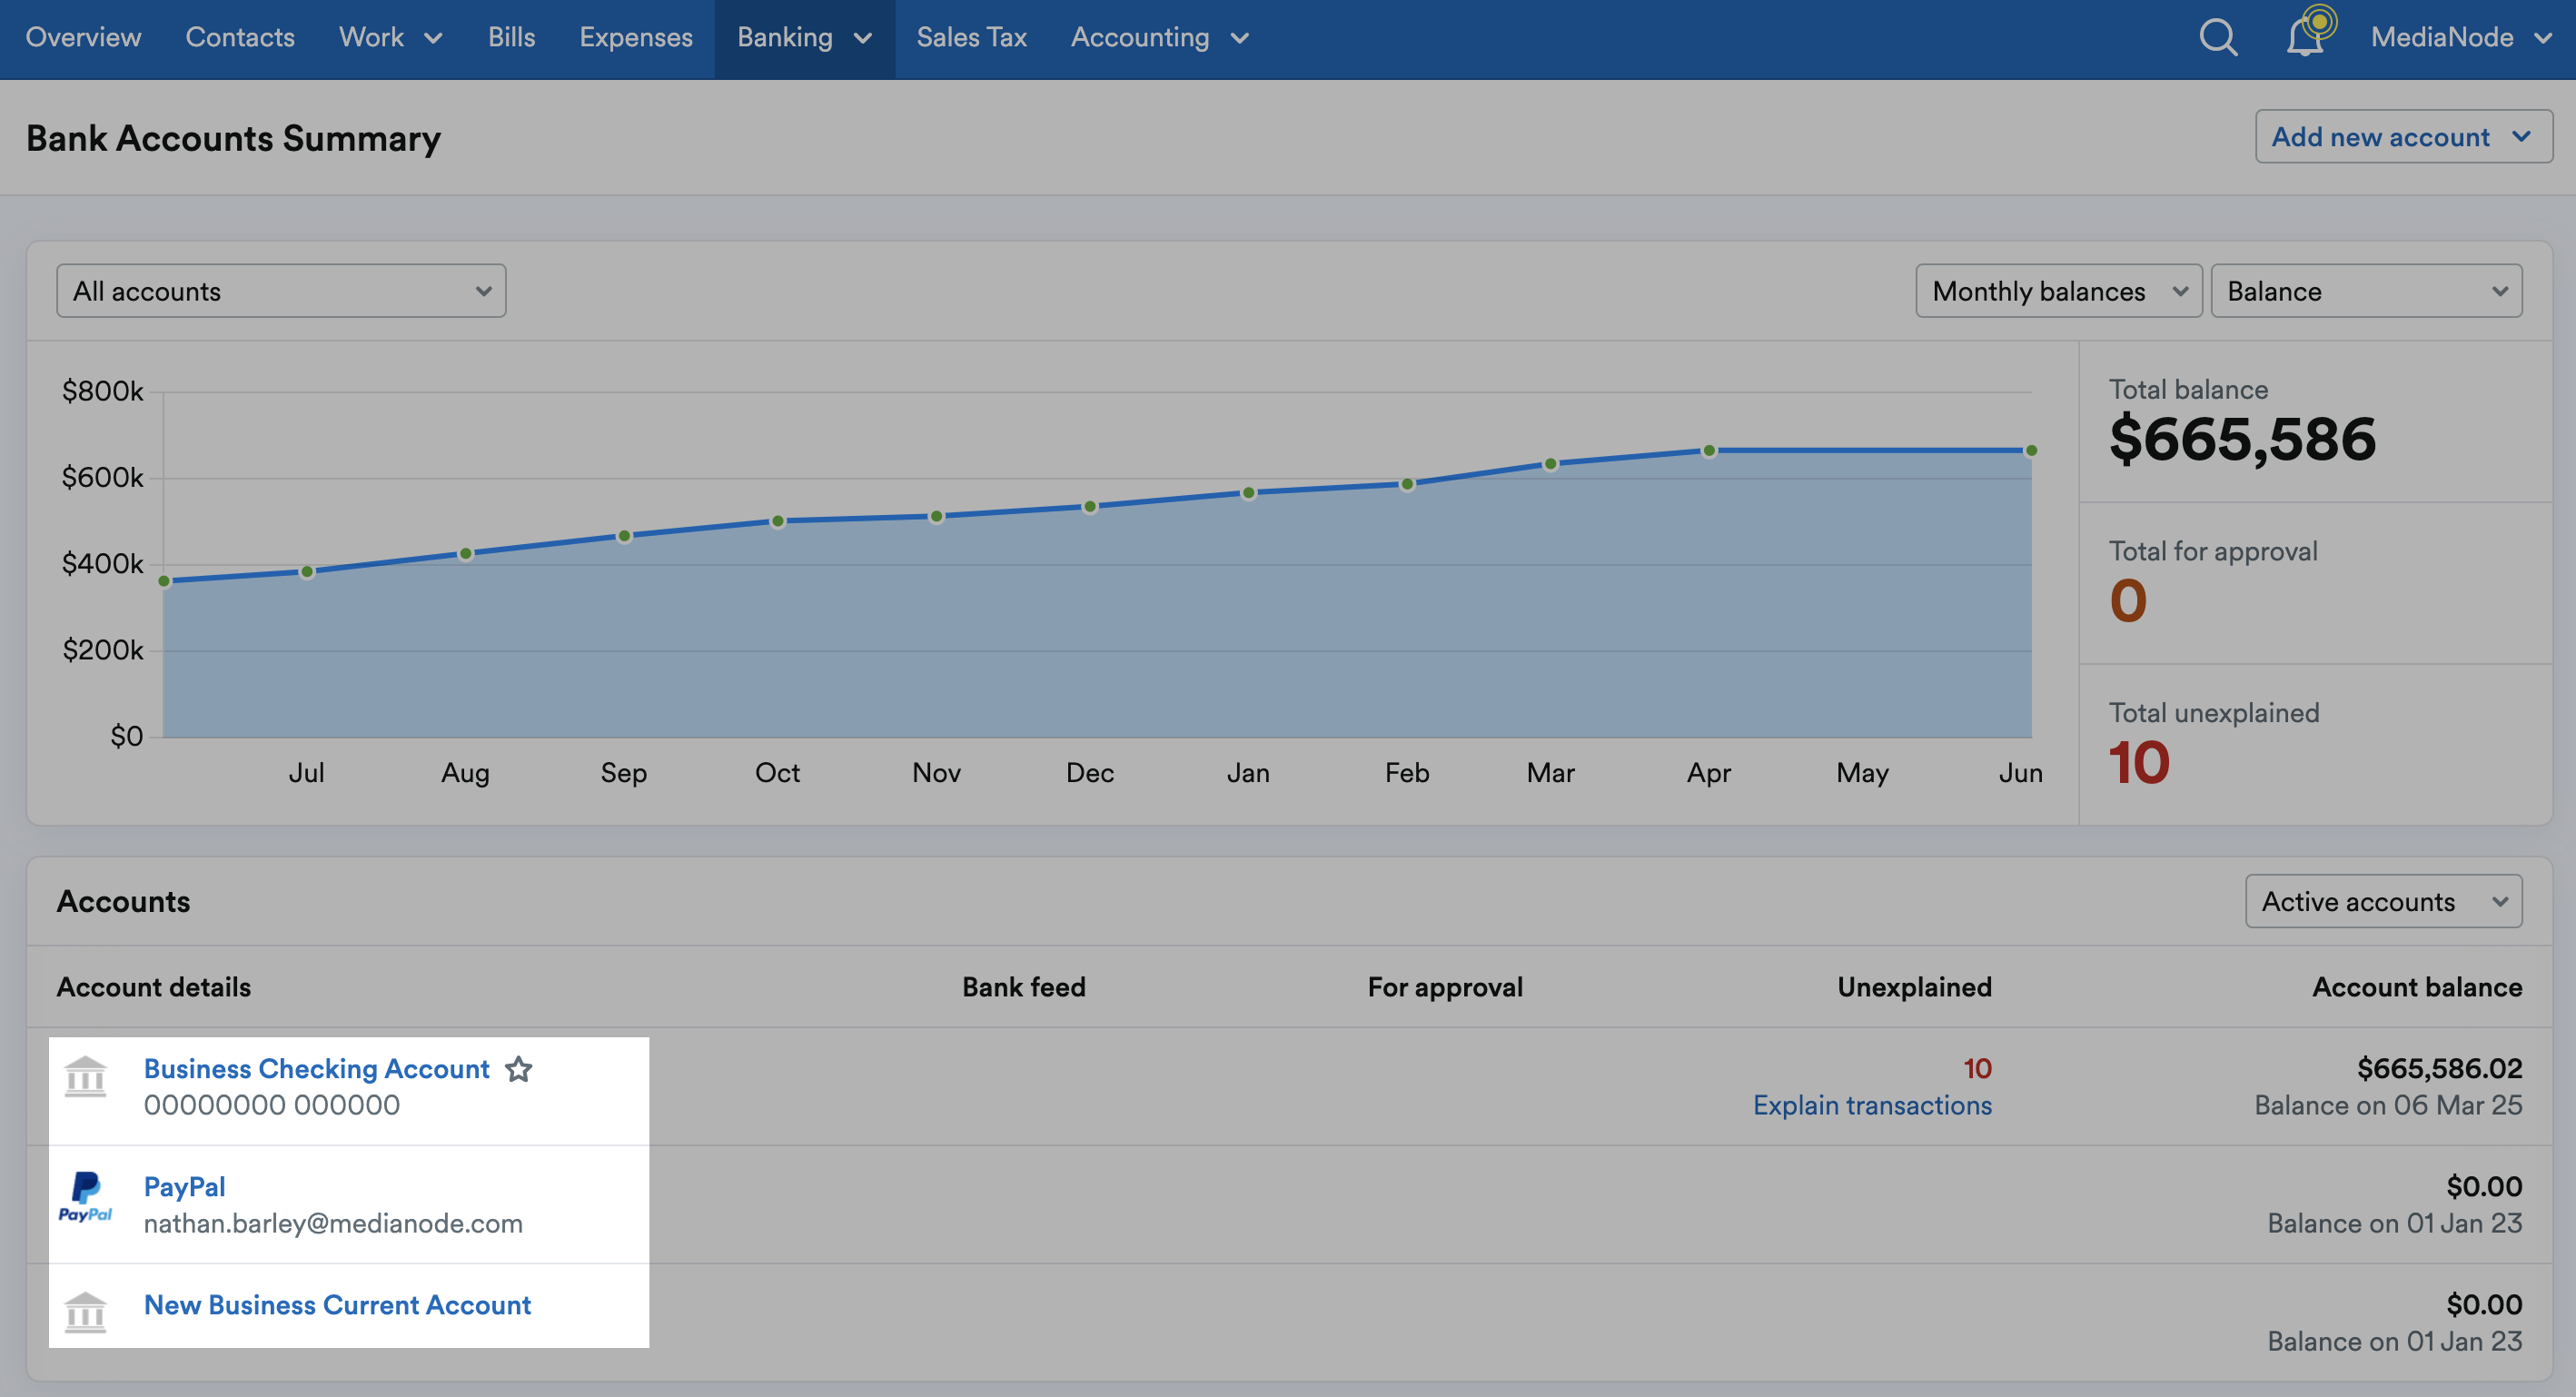This screenshot has width=2576, height=1397.
Task: Open the Contacts tab
Action: [x=240, y=38]
